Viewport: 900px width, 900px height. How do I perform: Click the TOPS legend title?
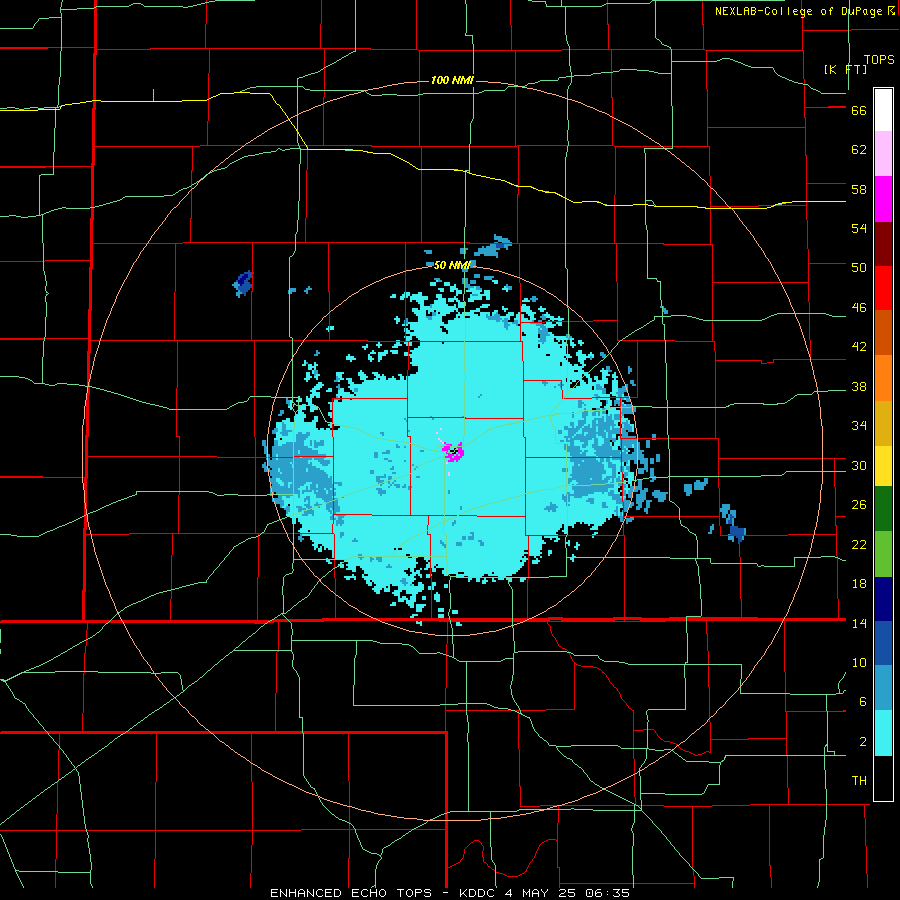click(x=879, y=60)
